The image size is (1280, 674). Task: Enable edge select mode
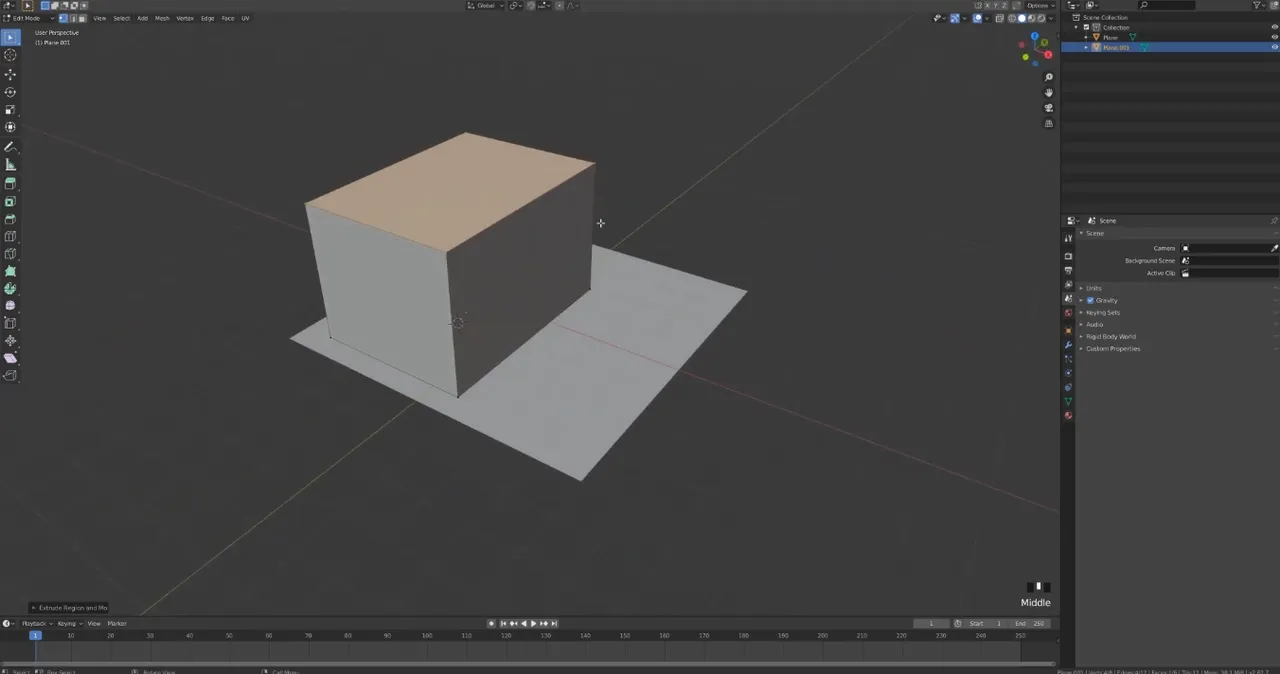pos(73,18)
